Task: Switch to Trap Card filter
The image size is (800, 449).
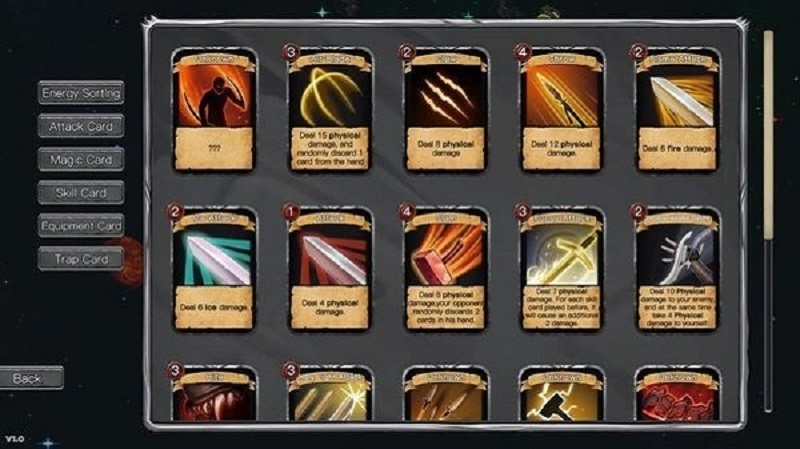Action: click(x=81, y=259)
